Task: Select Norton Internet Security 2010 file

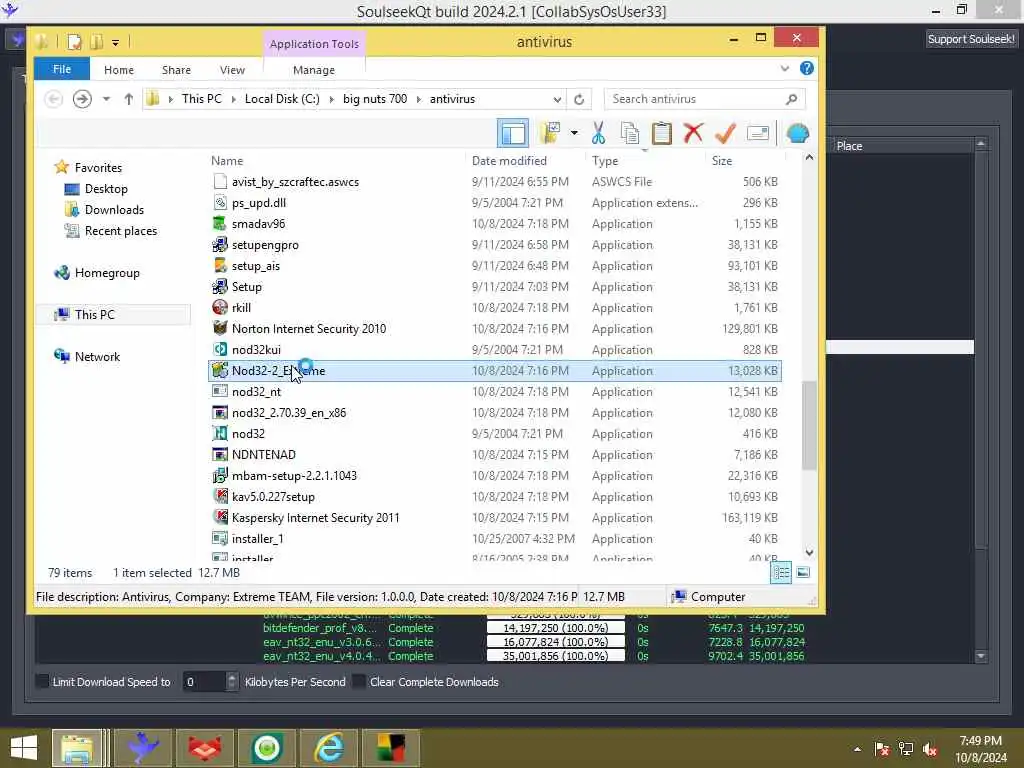Action: pos(494,328)
